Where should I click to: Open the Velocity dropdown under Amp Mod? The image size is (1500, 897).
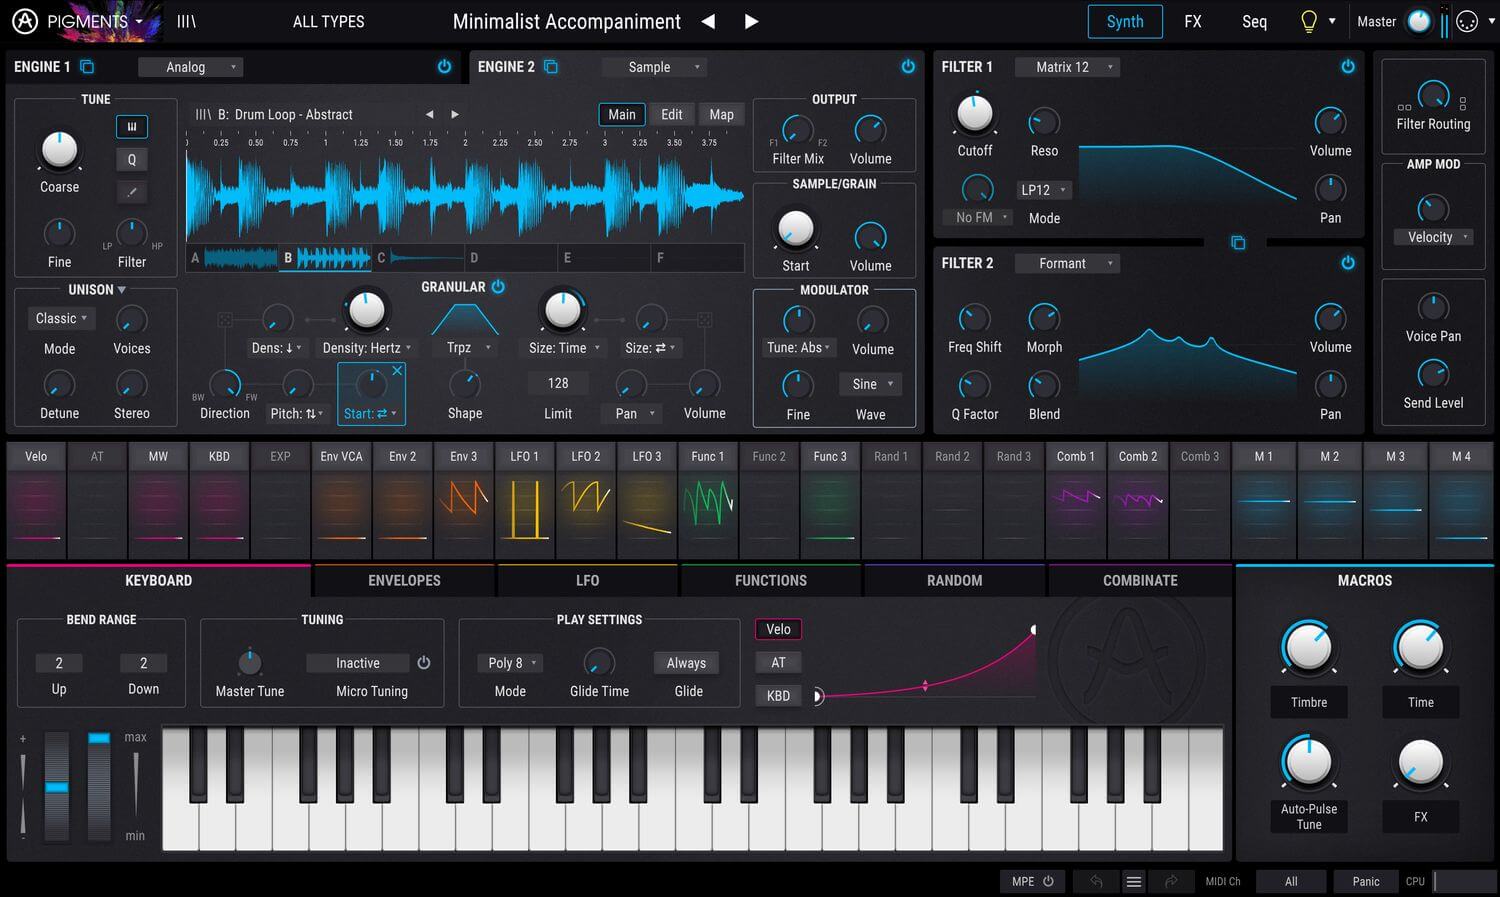(x=1433, y=237)
